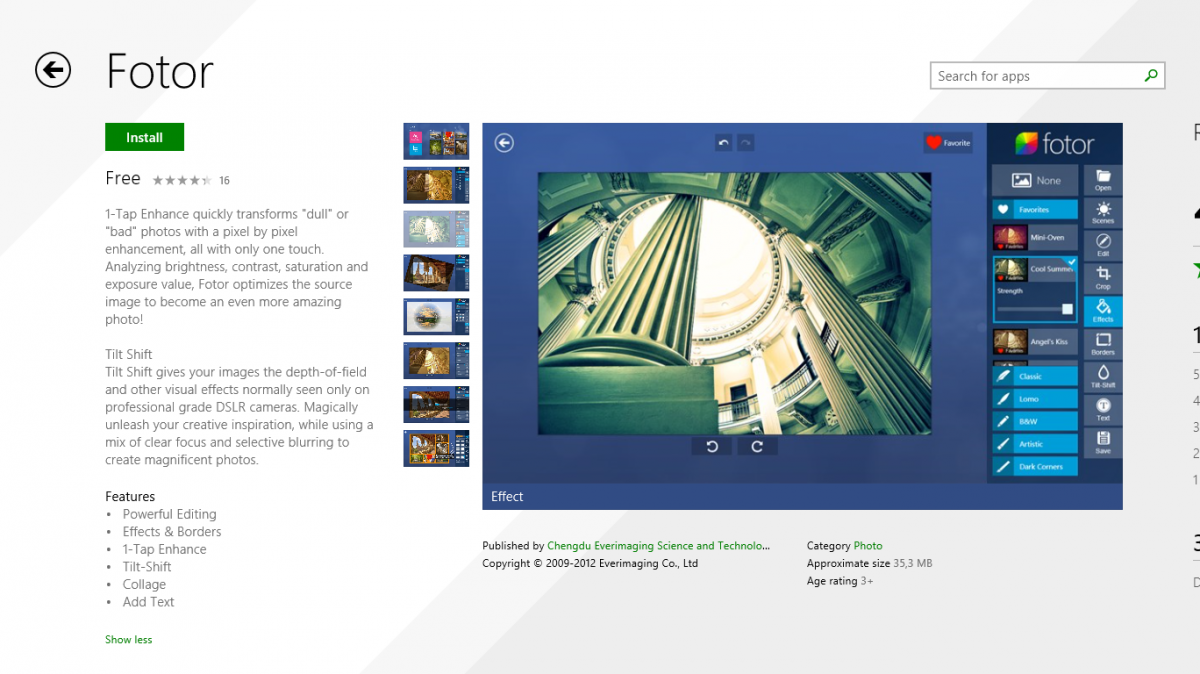Click the '1-Tap Enhance' feature bullet
This screenshot has height=674, width=1200.
[x=165, y=549]
